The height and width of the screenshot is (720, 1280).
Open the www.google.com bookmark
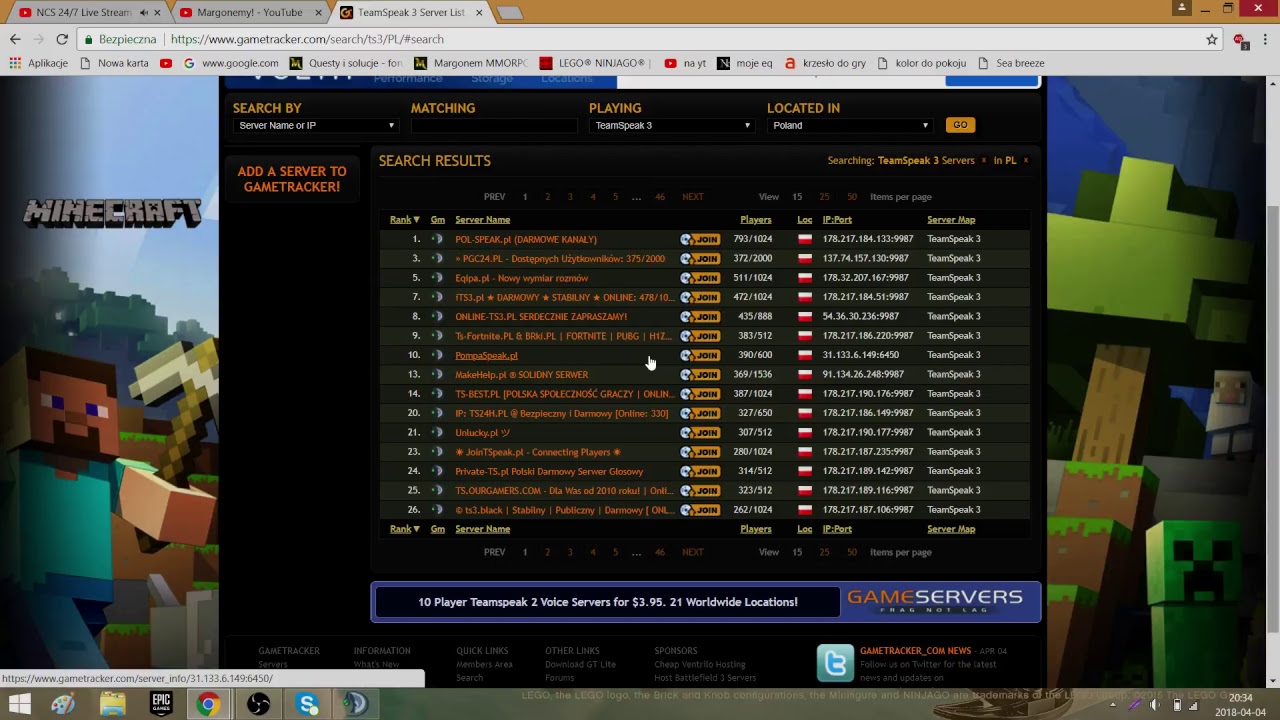pyautogui.click(x=231, y=63)
